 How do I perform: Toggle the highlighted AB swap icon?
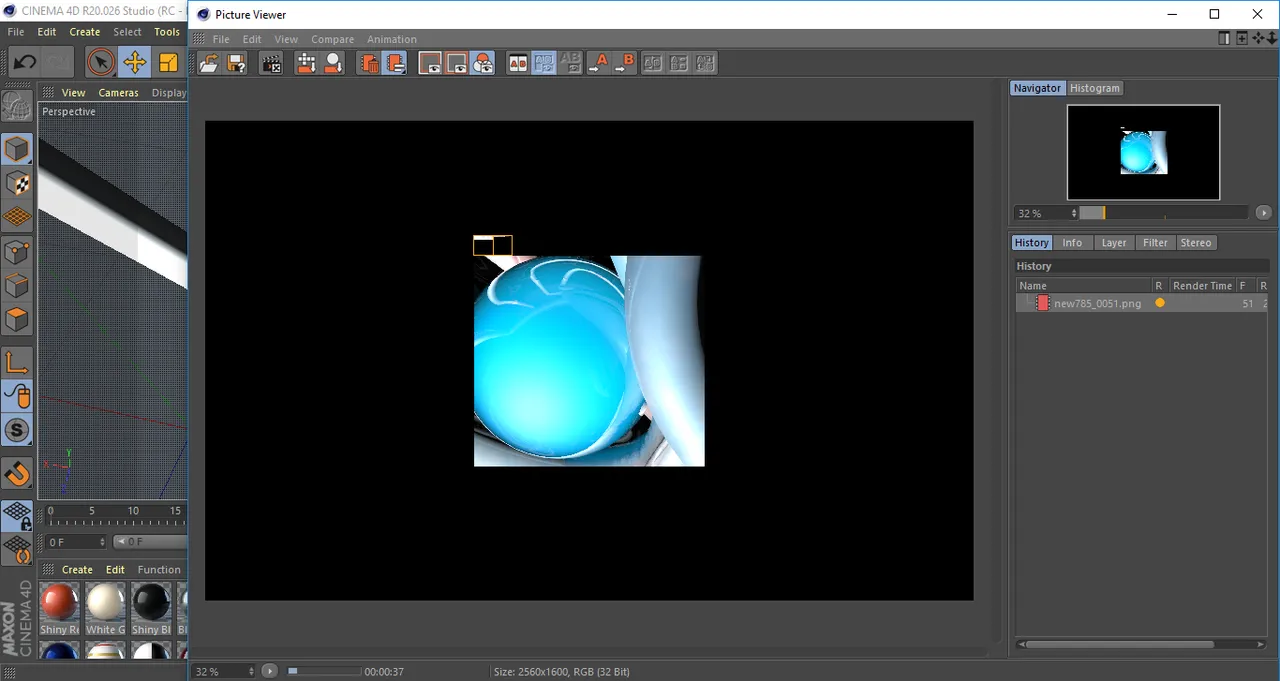[x=544, y=63]
